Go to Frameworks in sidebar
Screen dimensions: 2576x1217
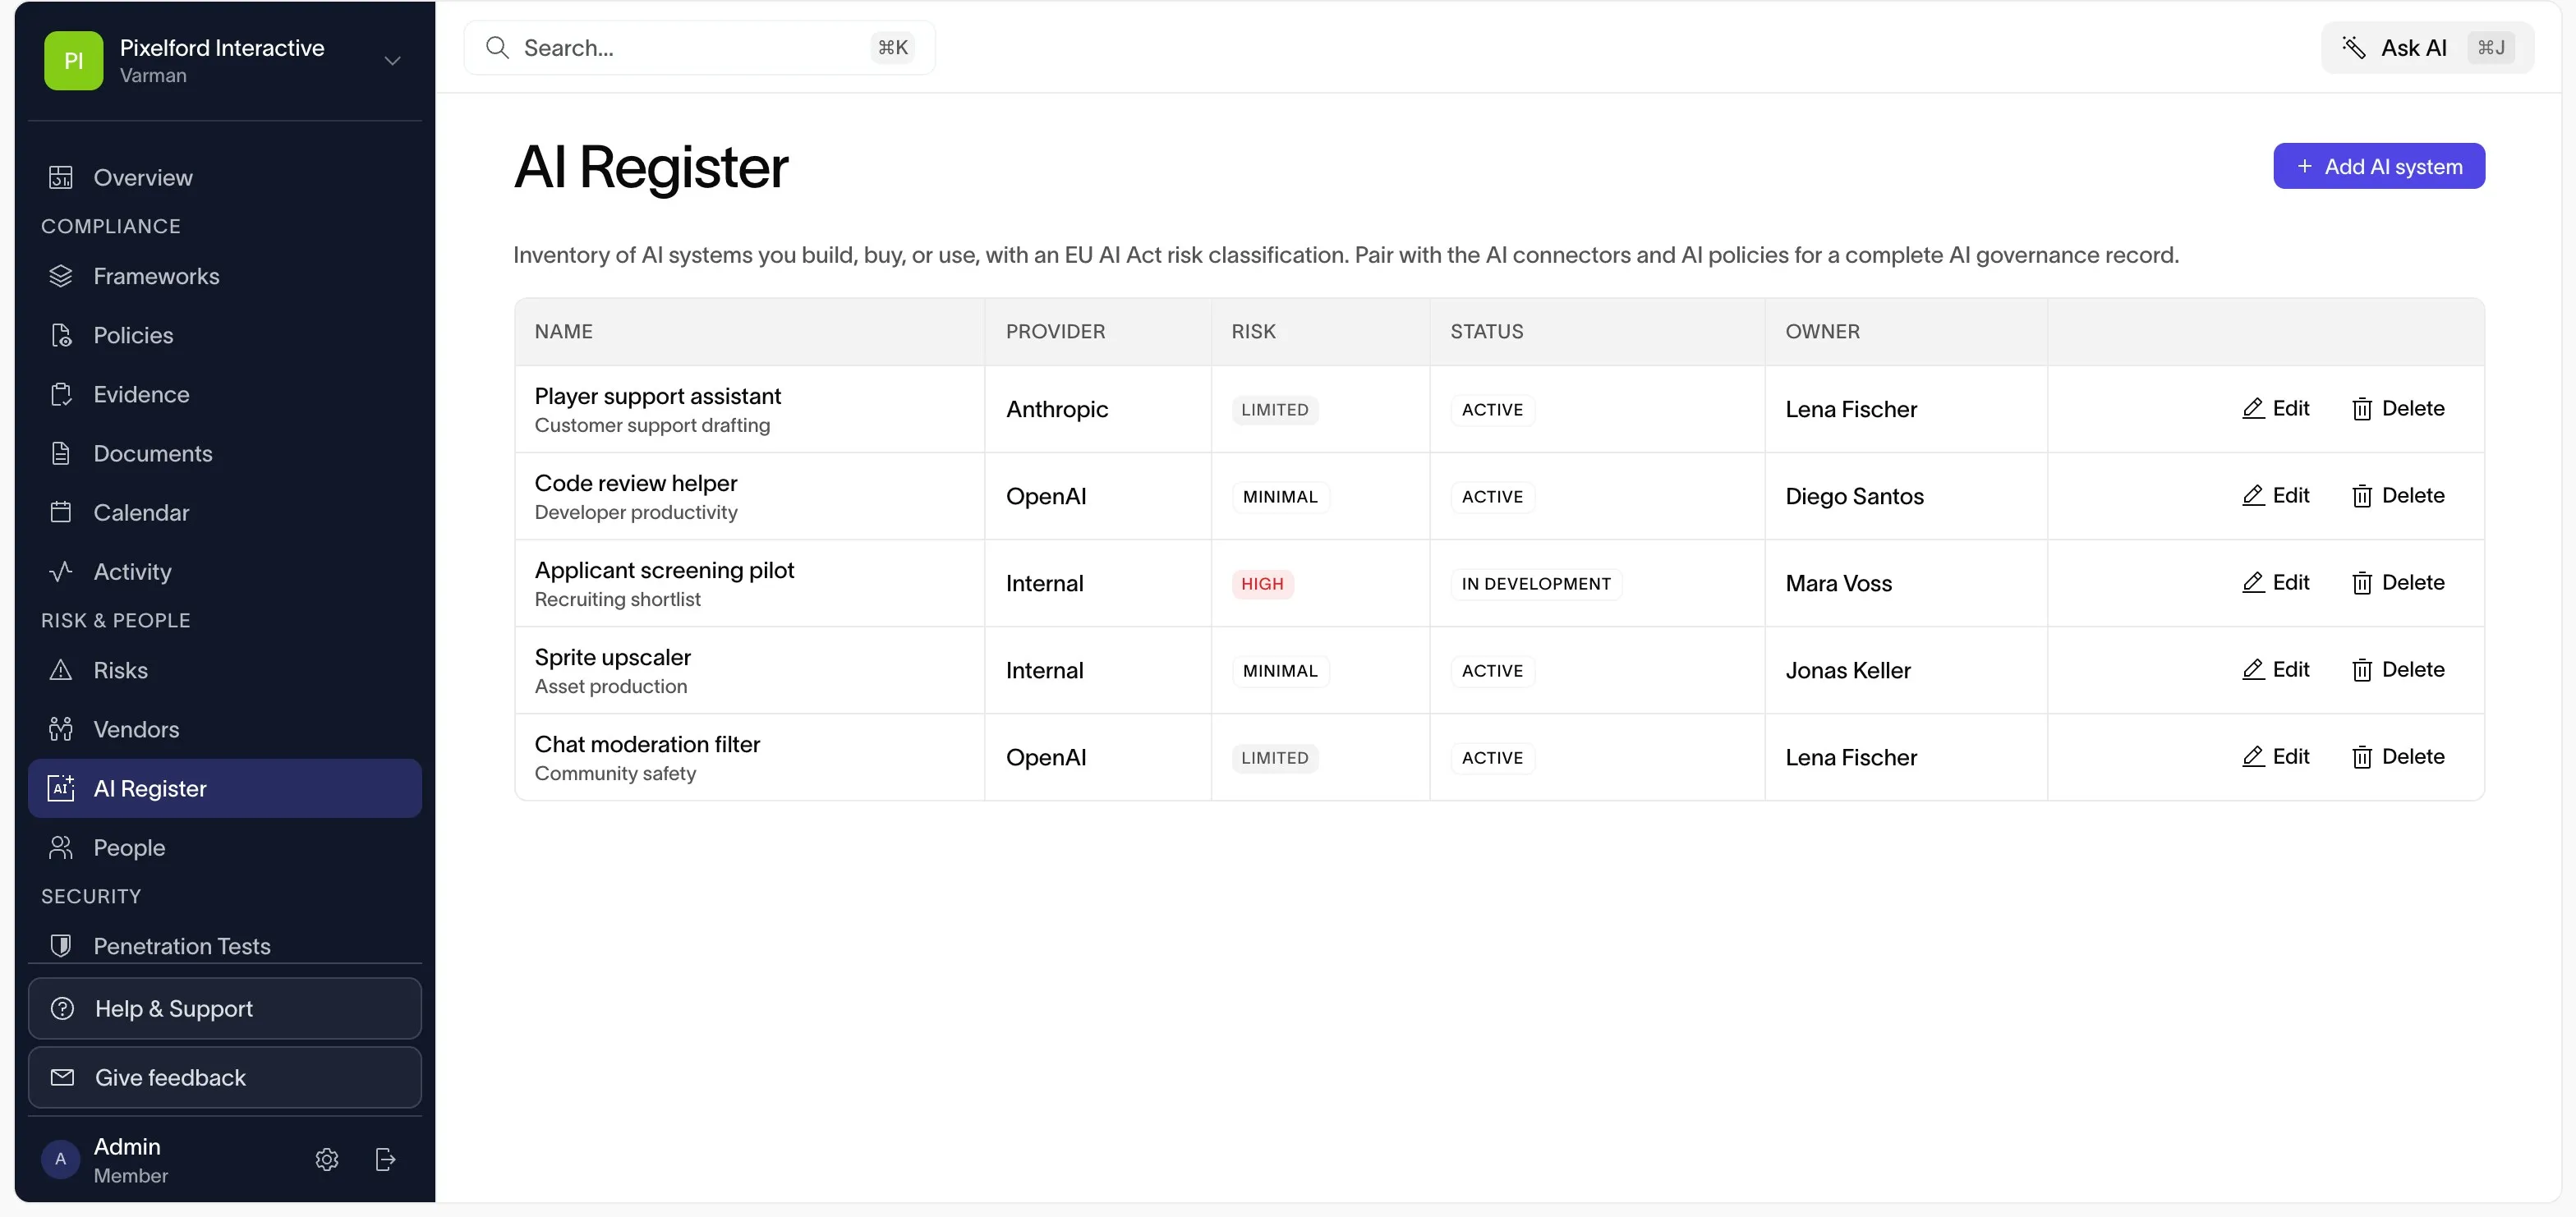coord(225,276)
